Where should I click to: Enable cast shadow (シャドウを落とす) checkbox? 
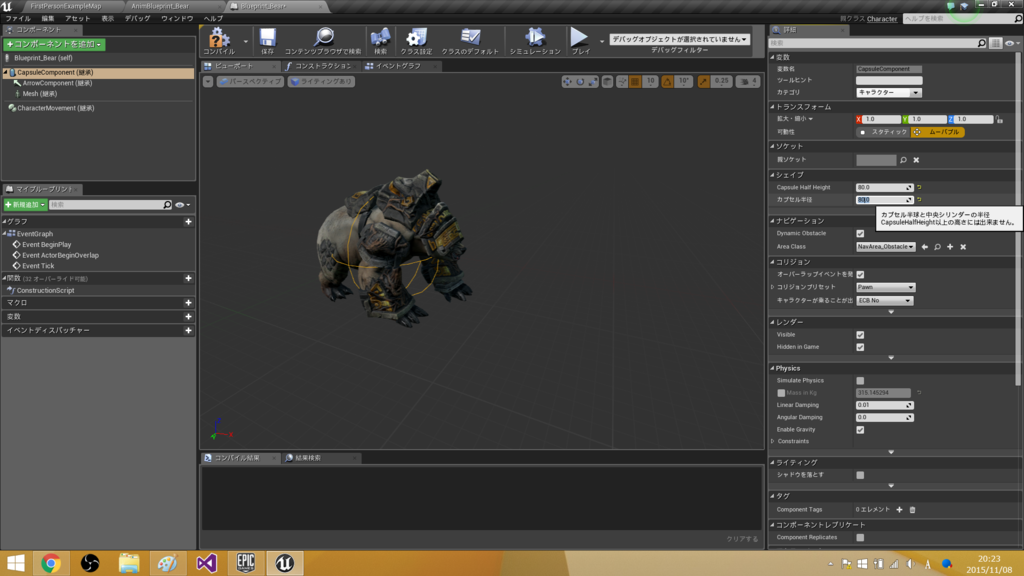click(x=860, y=475)
